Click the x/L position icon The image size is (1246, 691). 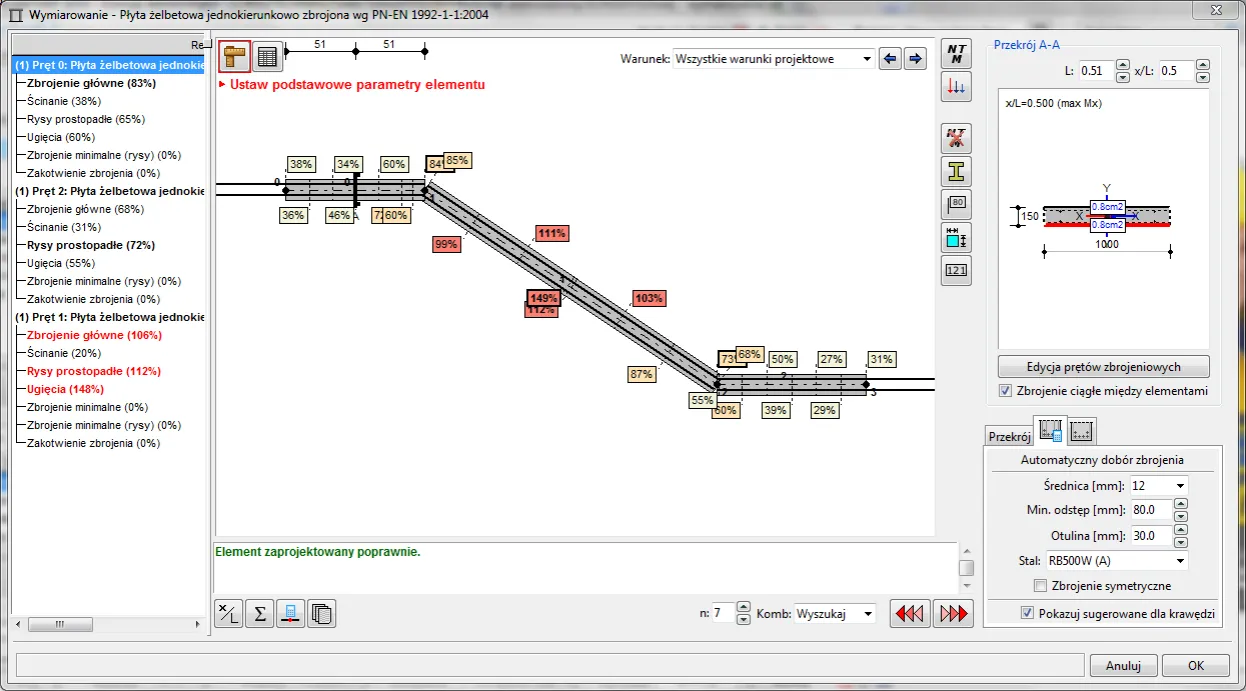coord(229,613)
